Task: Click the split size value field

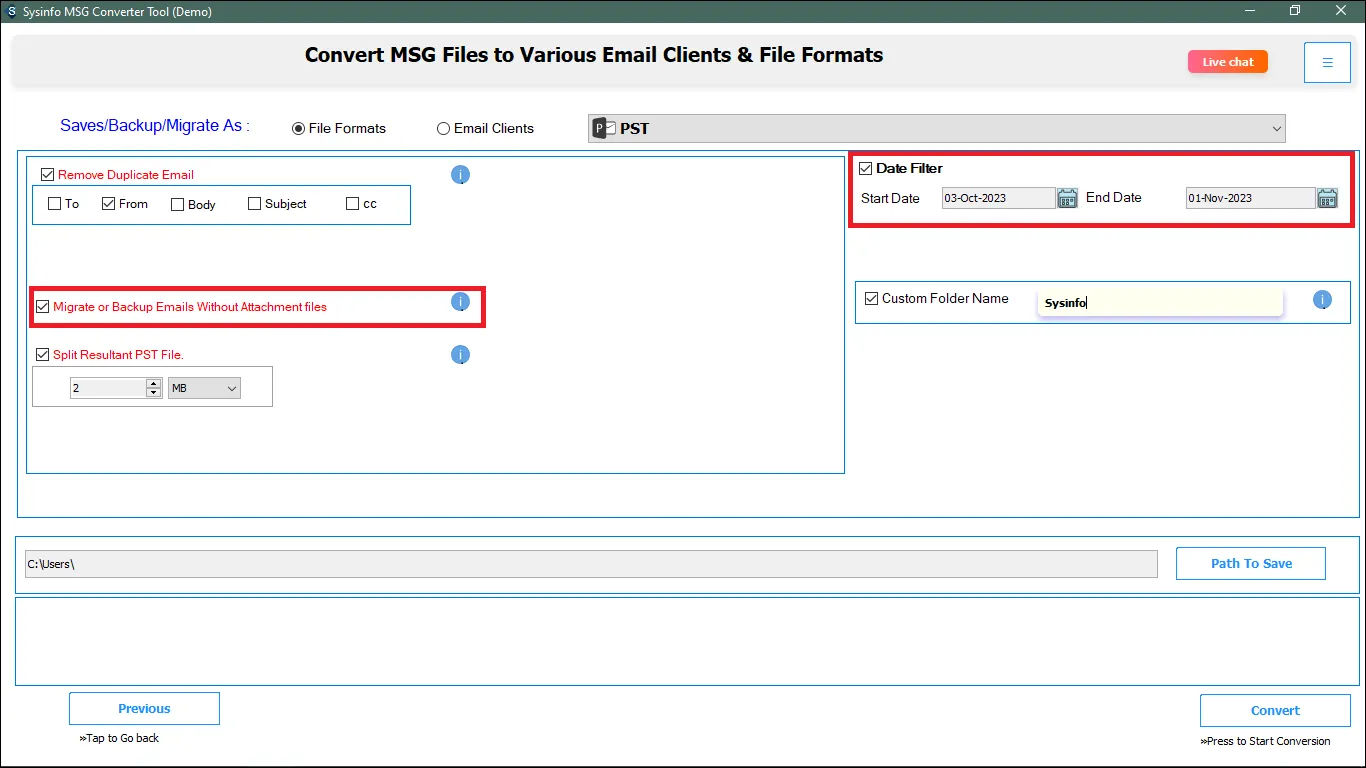Action: tap(108, 388)
